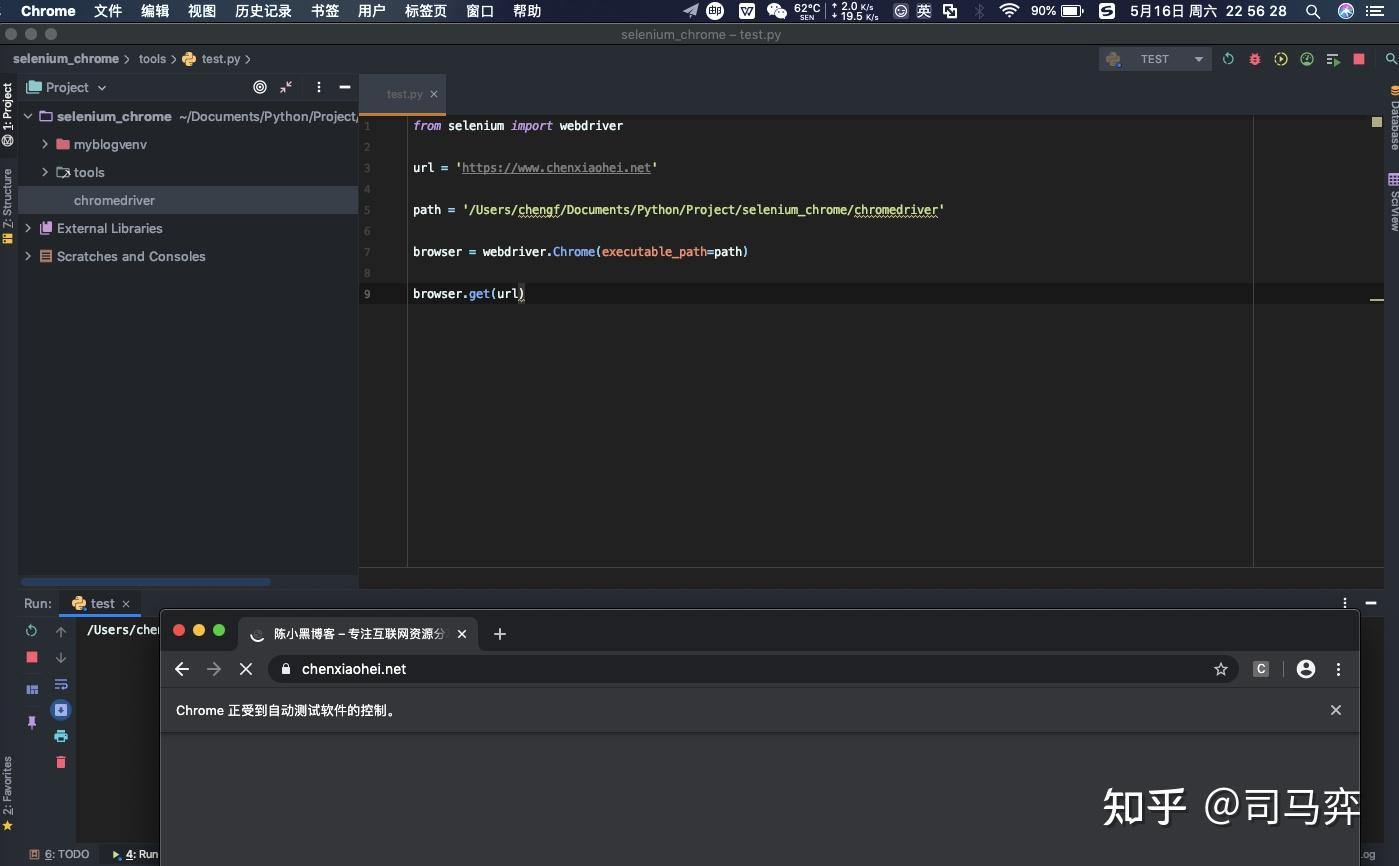
Task: Click Run with Coverage icon
Action: click(1281, 59)
